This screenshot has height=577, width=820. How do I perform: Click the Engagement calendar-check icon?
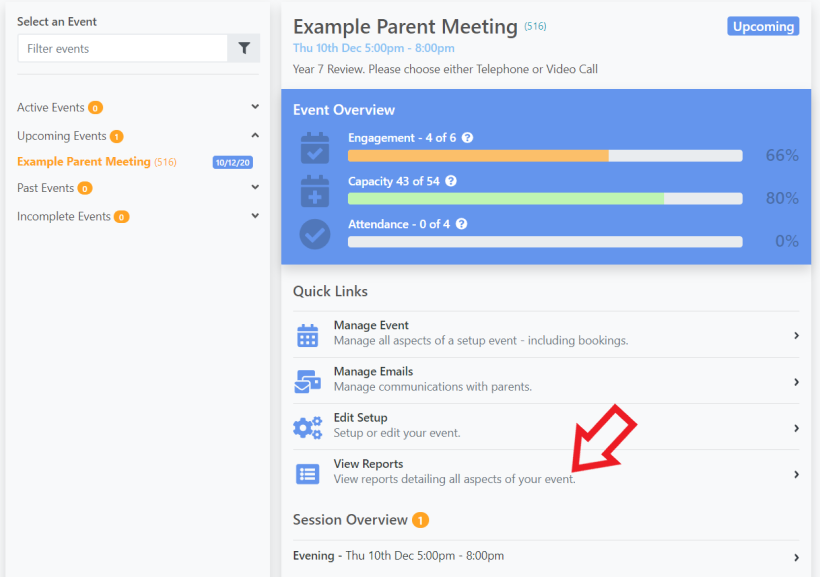pyautogui.click(x=315, y=148)
